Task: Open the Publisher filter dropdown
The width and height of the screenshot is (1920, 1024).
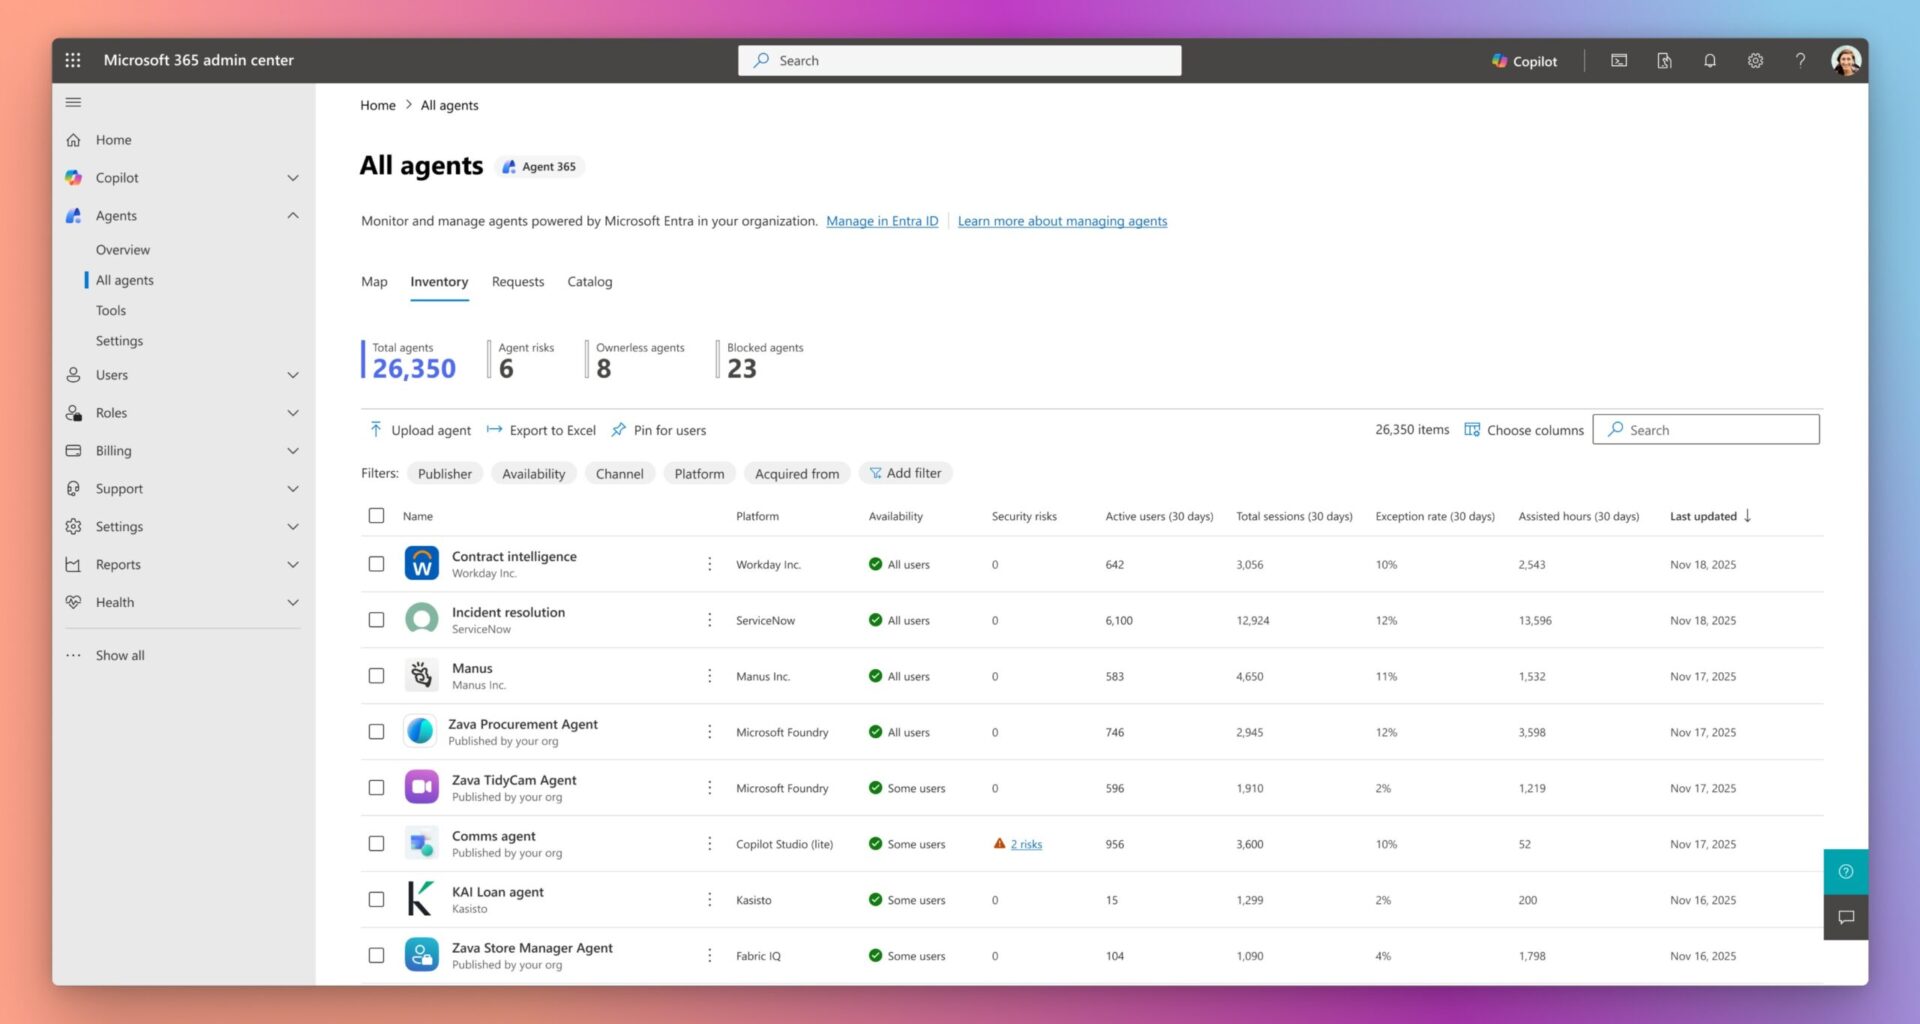Action: [x=444, y=474]
